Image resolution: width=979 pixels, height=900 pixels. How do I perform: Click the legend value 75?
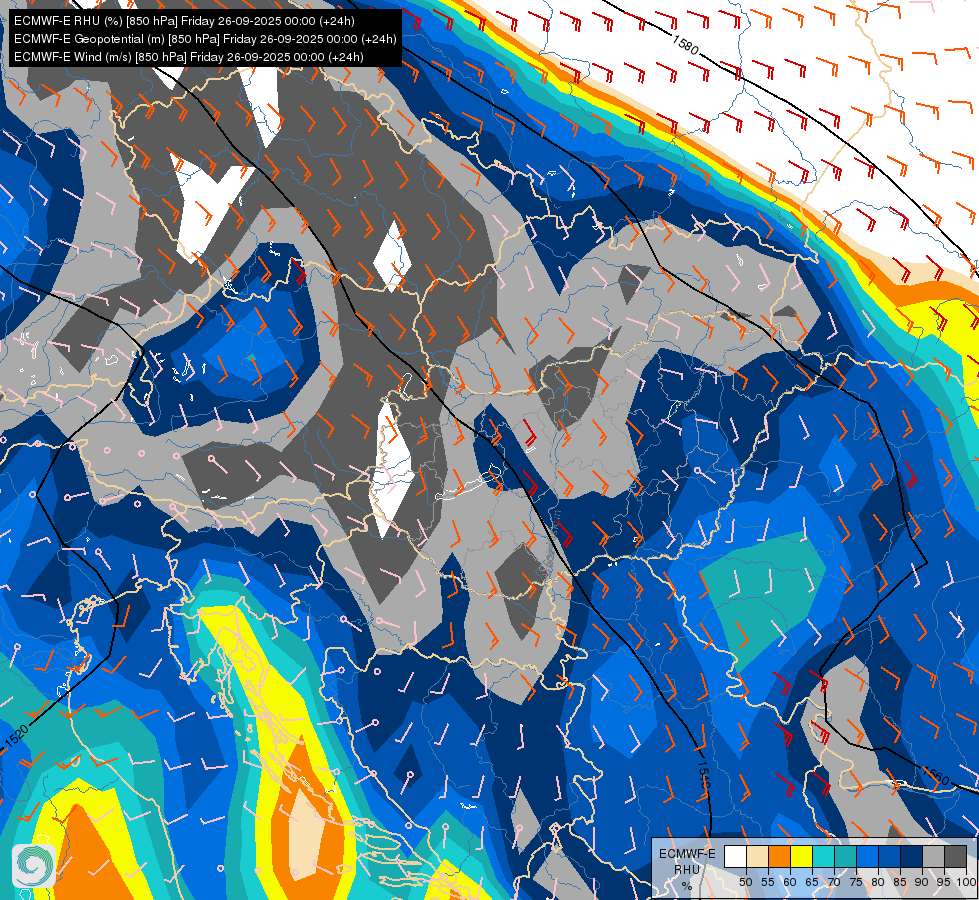pos(856,882)
